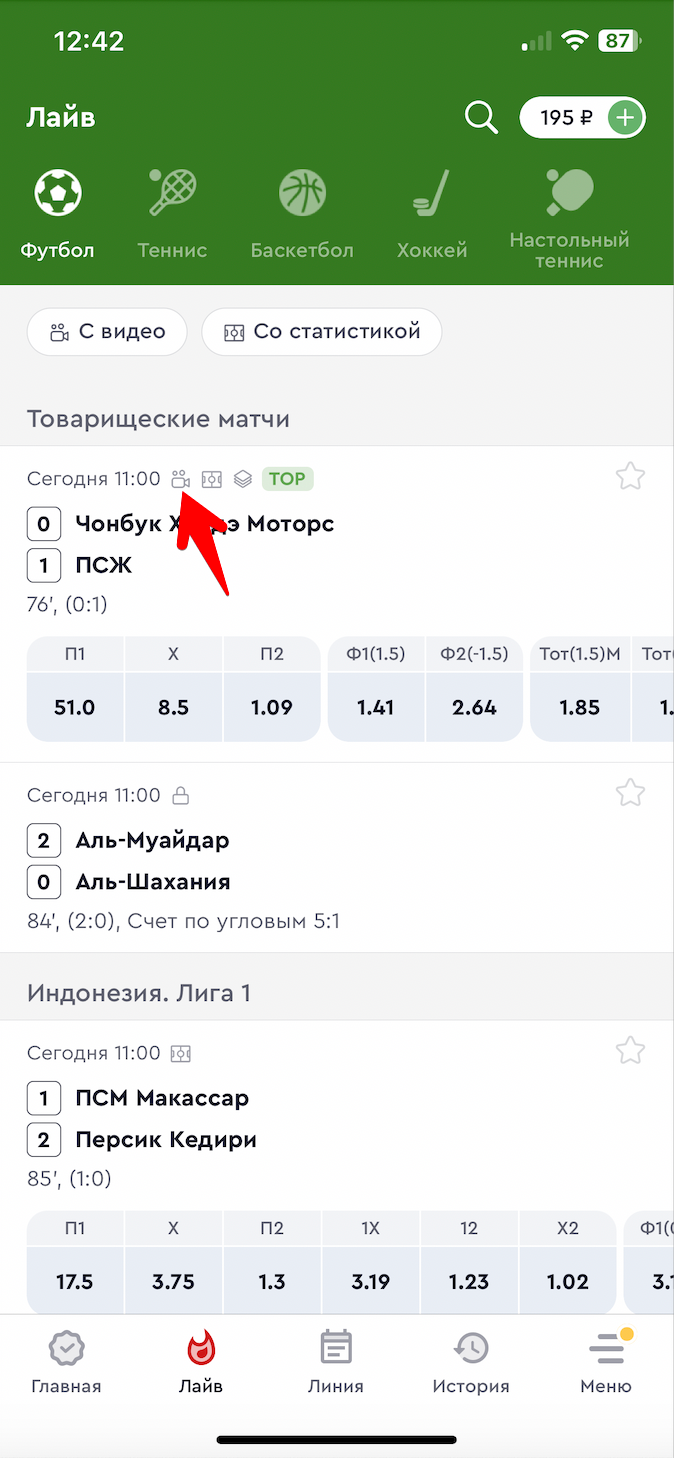Toggle the "С видео" filter
Image resolution: width=674 pixels, height=1458 pixels.
pos(107,332)
